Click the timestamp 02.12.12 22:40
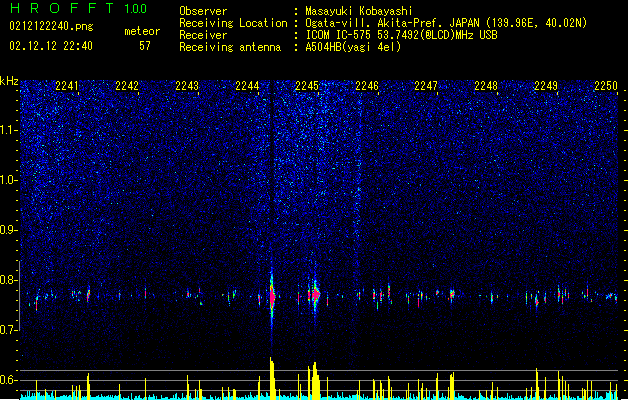629x400 pixels. tap(51, 46)
